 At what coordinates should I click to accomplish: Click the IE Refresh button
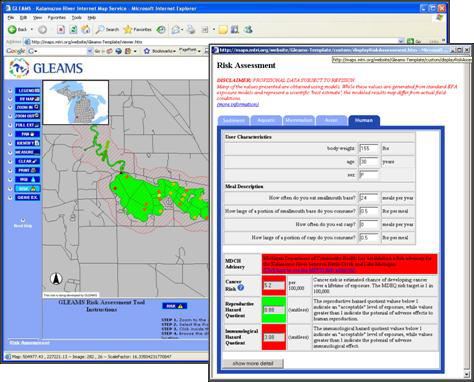pos(73,30)
